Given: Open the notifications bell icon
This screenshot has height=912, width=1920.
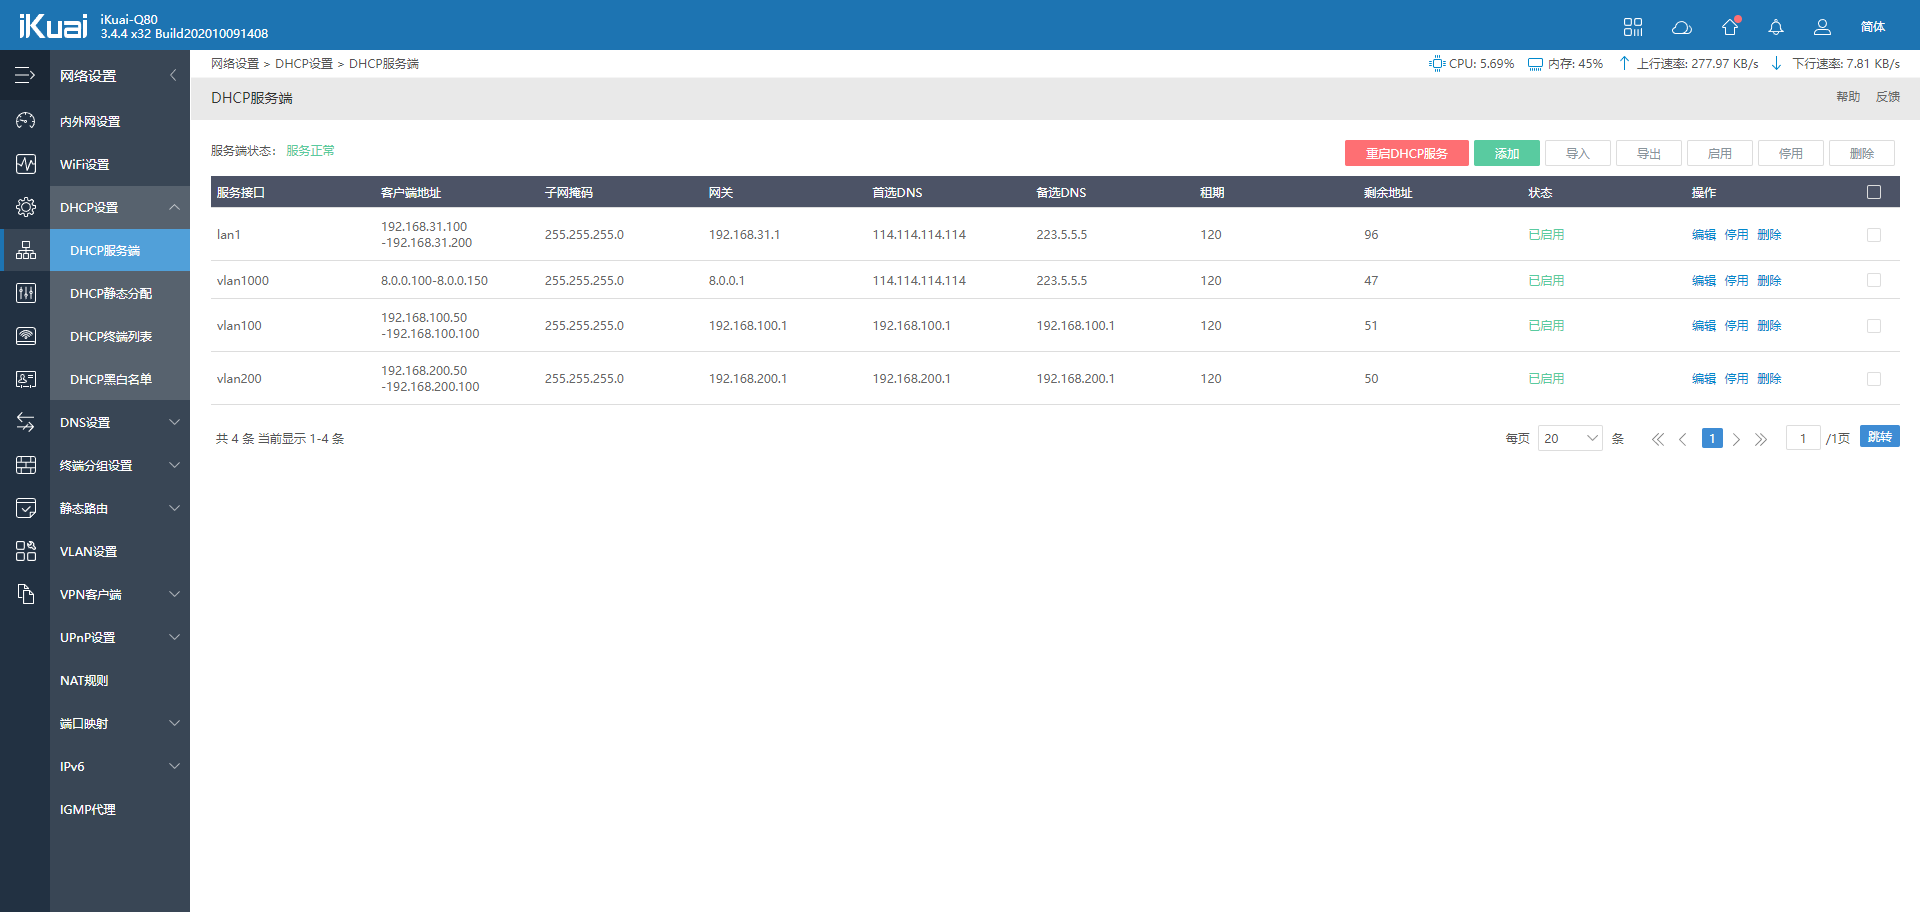Looking at the screenshot, I should click(x=1776, y=27).
